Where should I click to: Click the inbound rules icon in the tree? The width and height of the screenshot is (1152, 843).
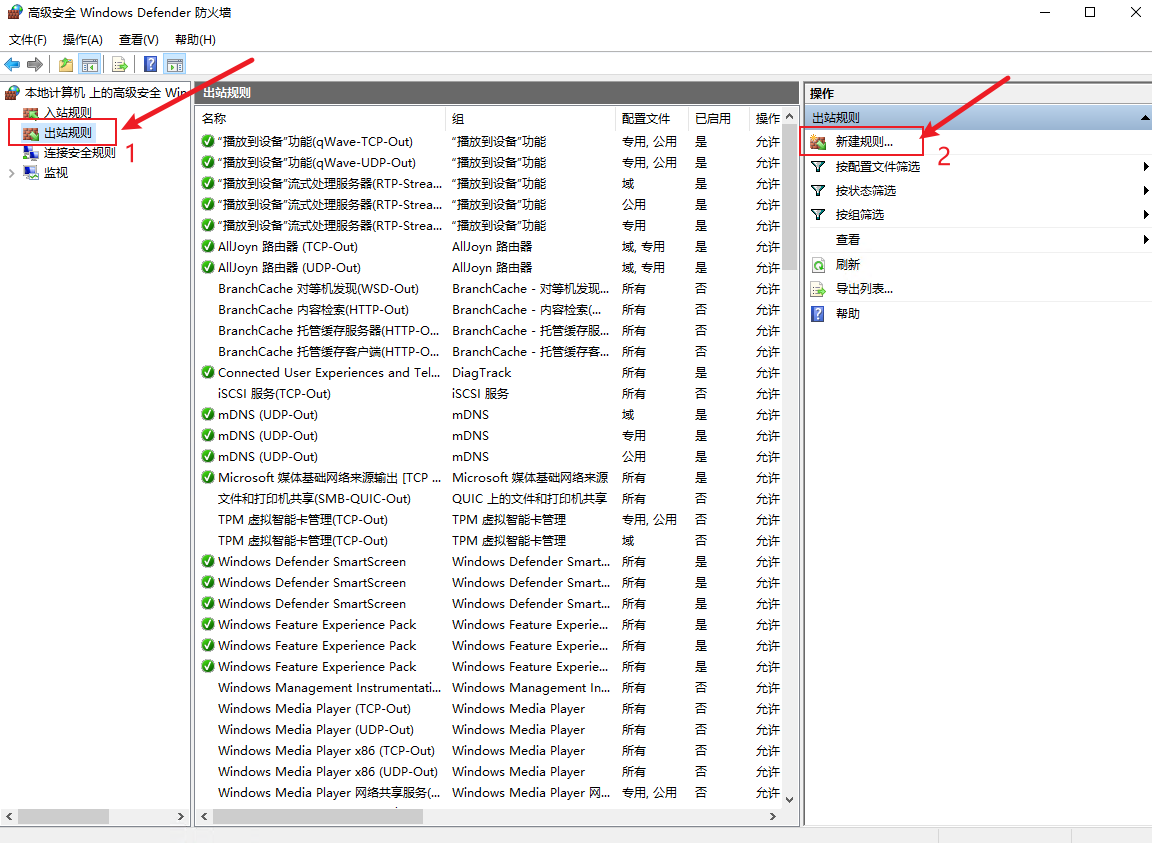31,113
